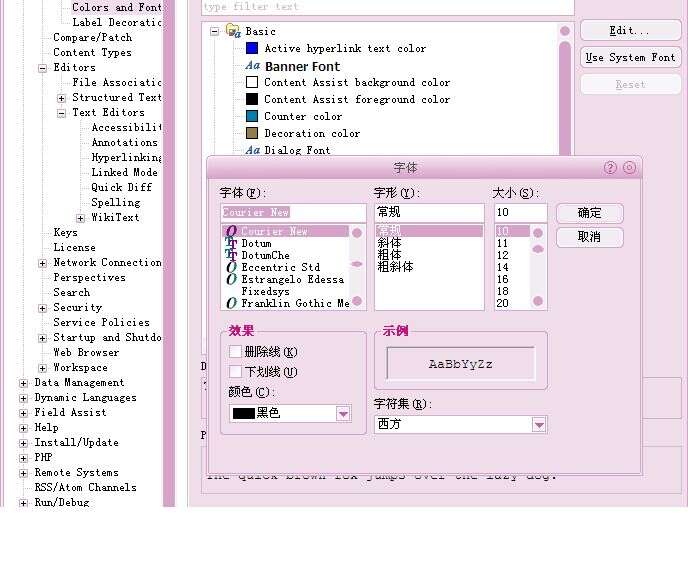The width and height of the screenshot is (688, 582).
Task: Open the 字符集 character set dropdown
Action: tap(539, 424)
